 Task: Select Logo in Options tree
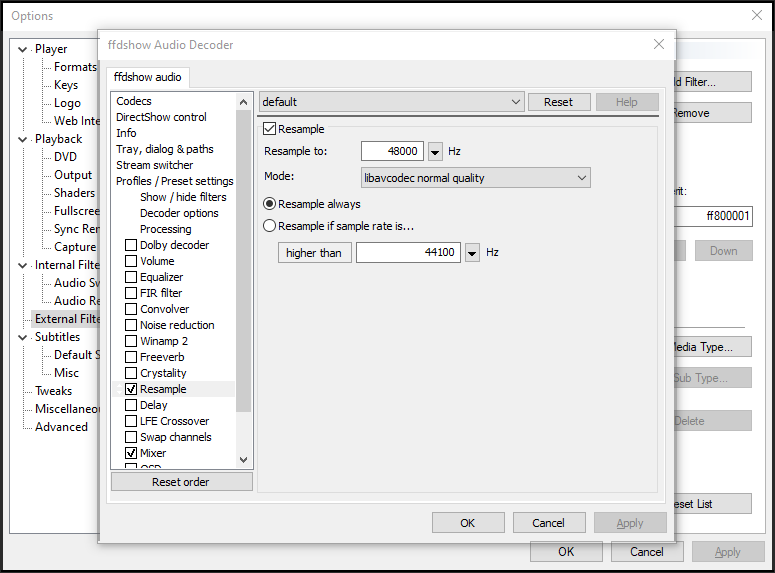[67, 103]
